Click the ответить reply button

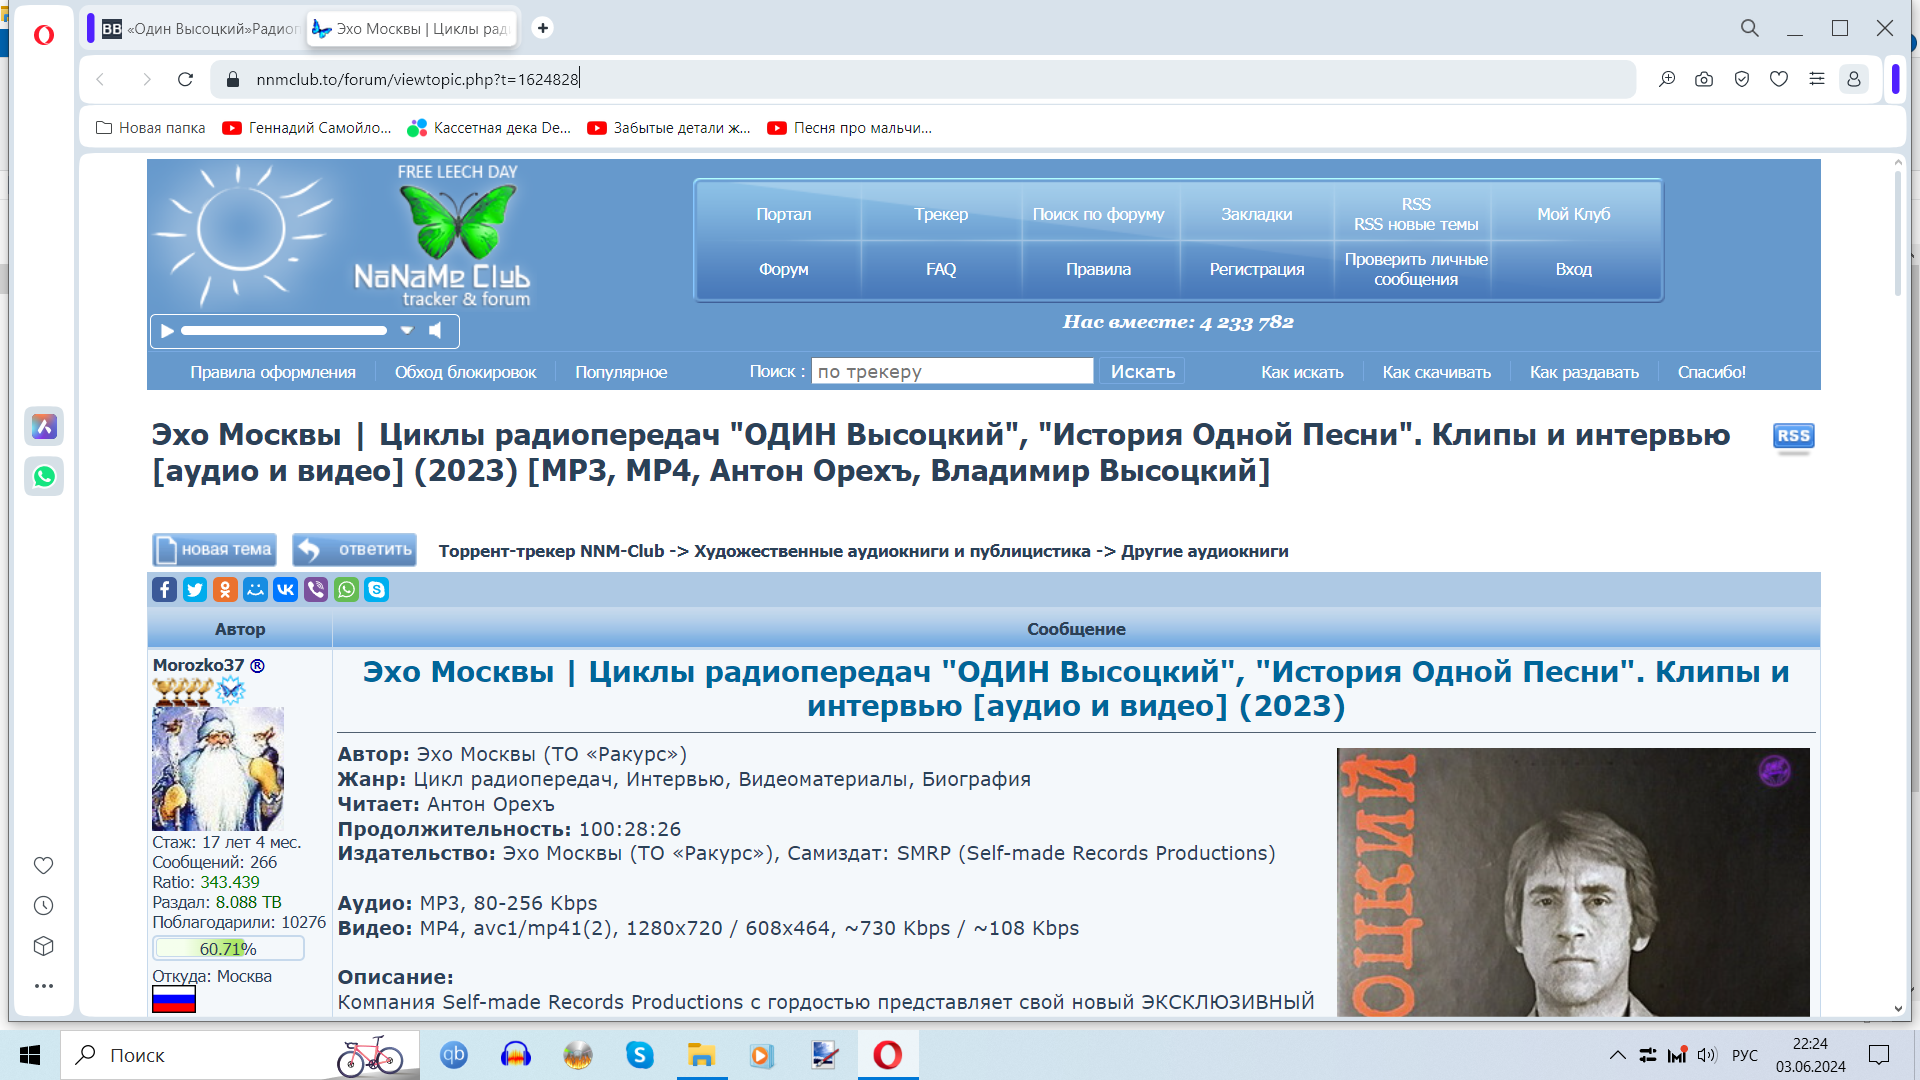coord(354,550)
